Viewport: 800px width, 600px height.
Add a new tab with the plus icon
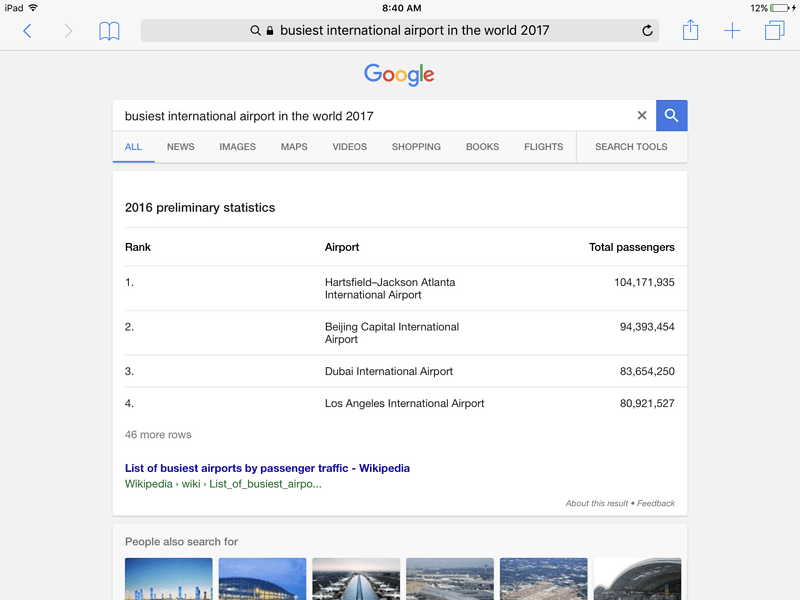pyautogui.click(x=732, y=31)
